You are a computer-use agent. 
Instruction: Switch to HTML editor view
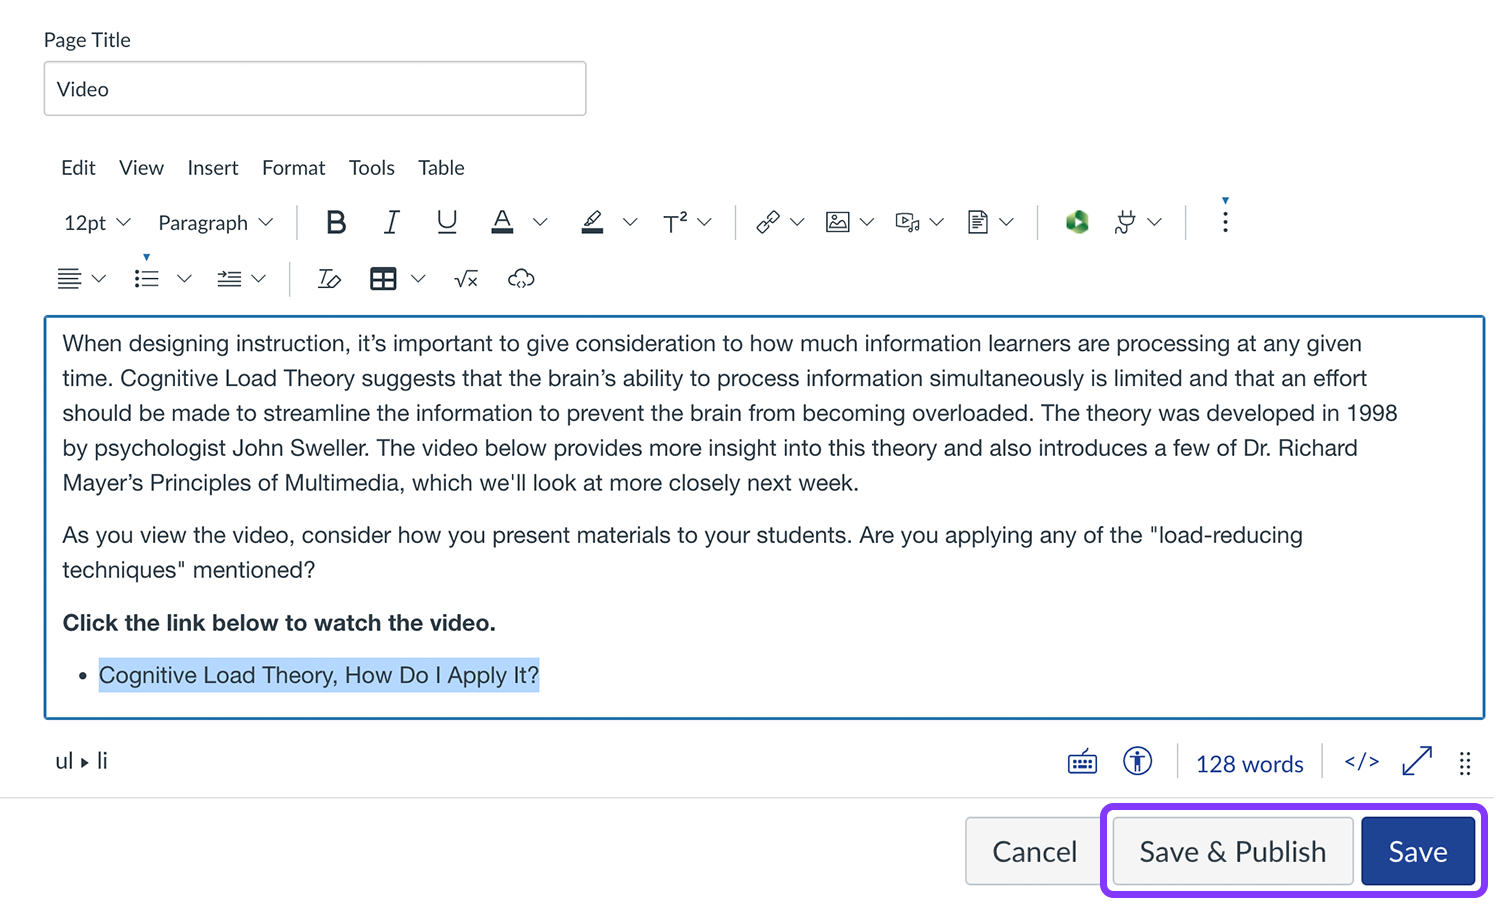pyautogui.click(x=1362, y=762)
